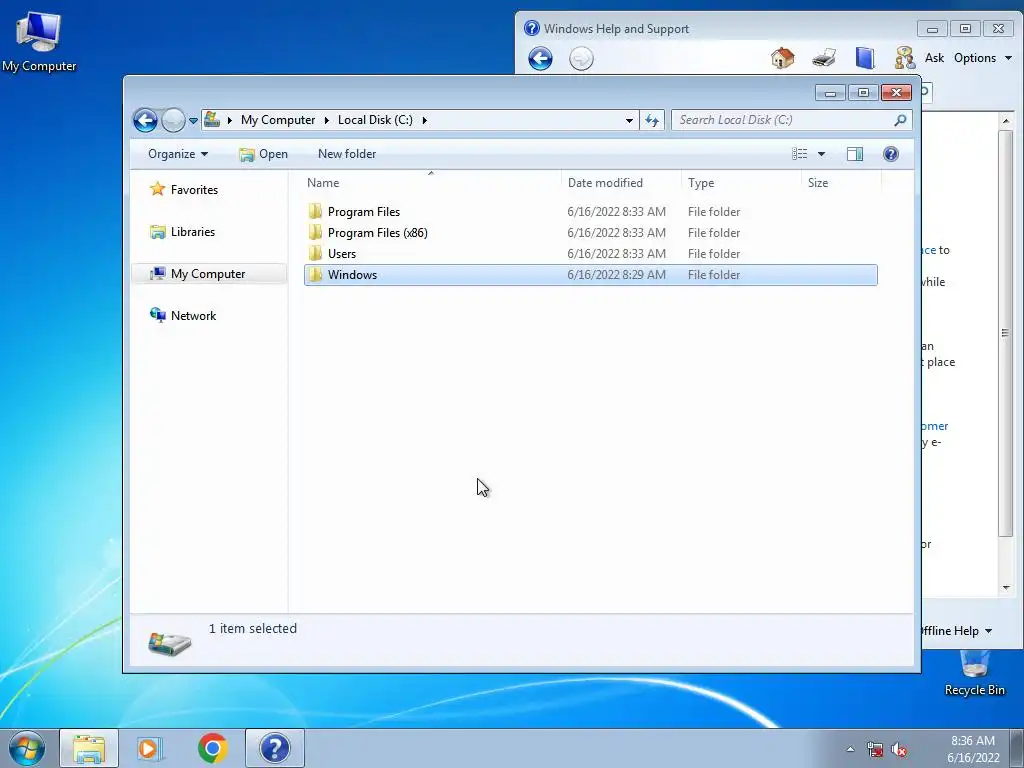Sort by Size column header

coord(841,183)
